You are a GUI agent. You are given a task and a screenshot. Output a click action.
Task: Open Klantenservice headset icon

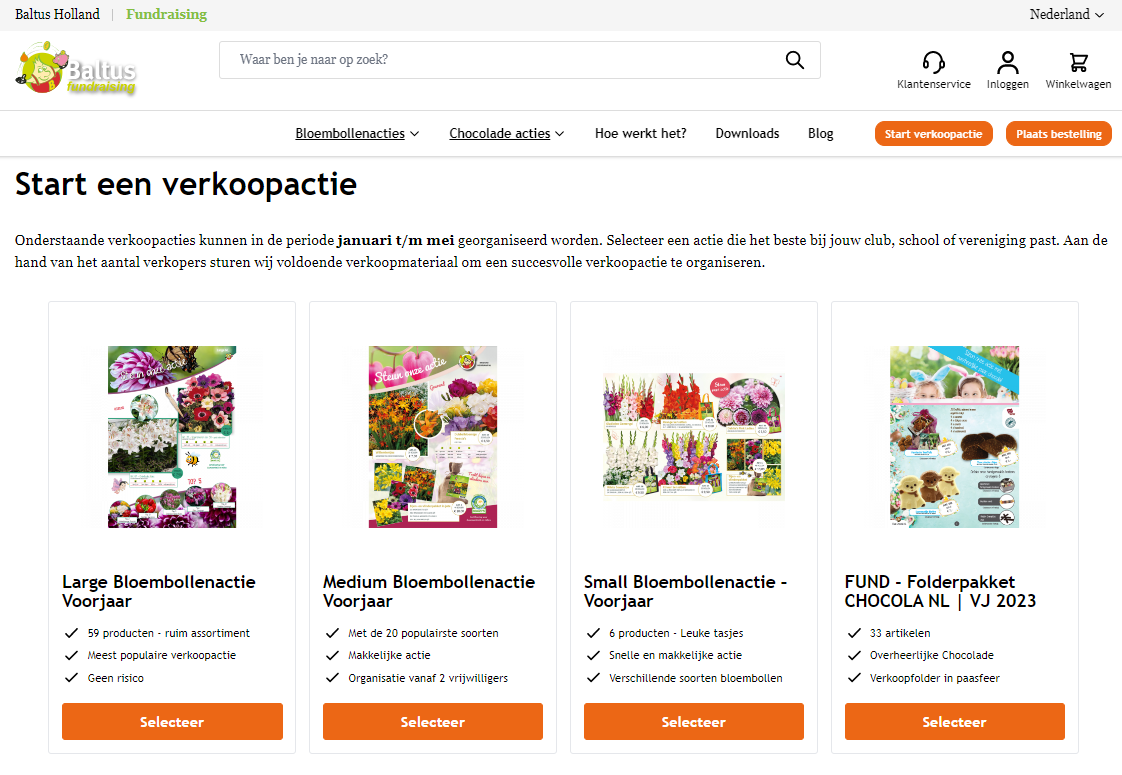click(933, 62)
